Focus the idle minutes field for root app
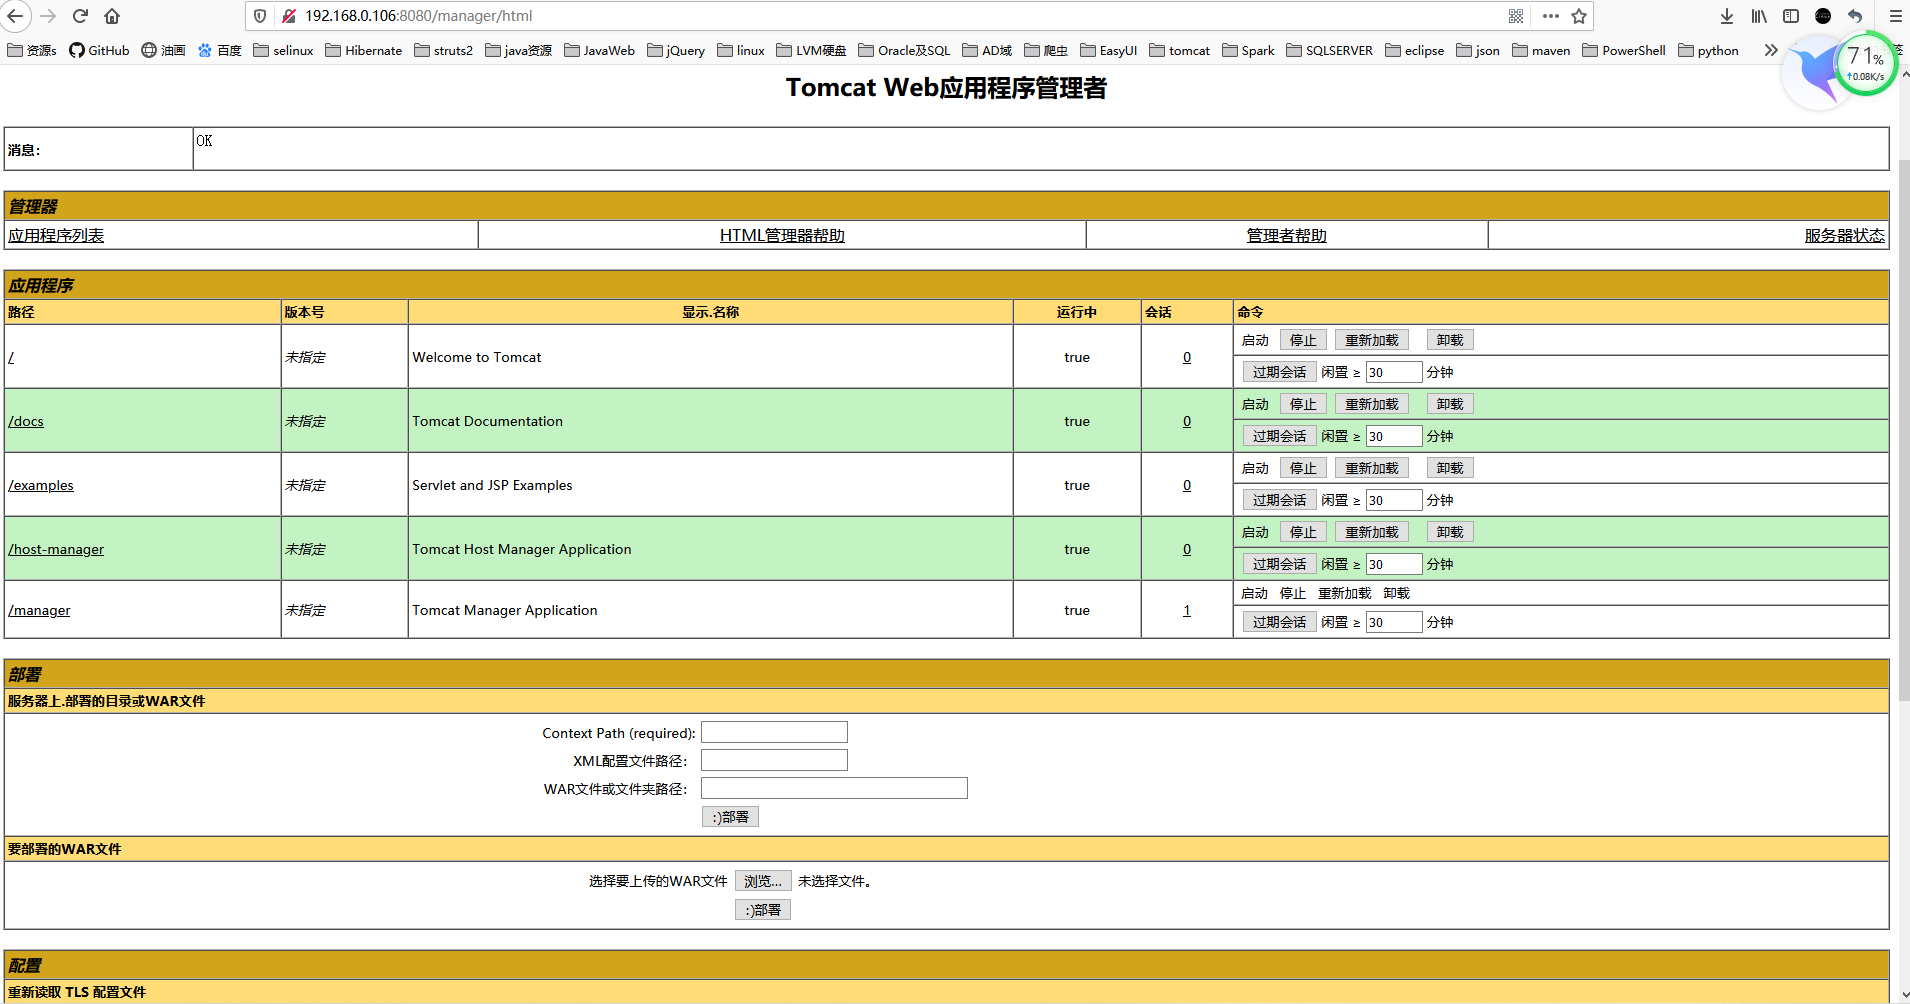This screenshot has width=1910, height=1004. point(1394,372)
